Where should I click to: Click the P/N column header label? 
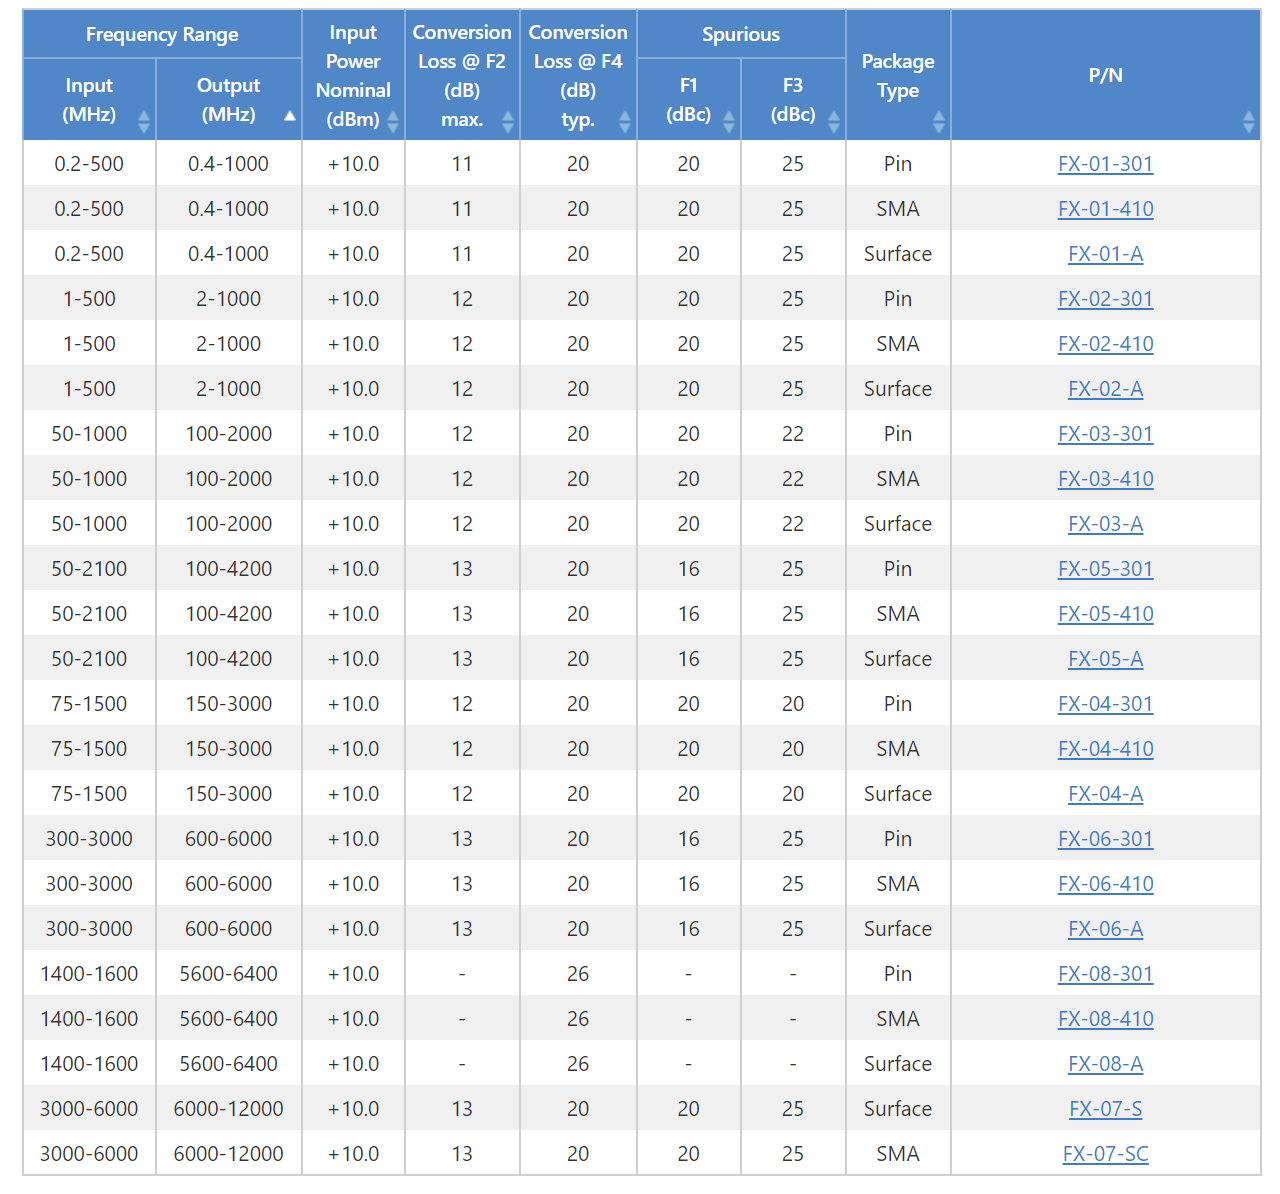pos(1105,75)
